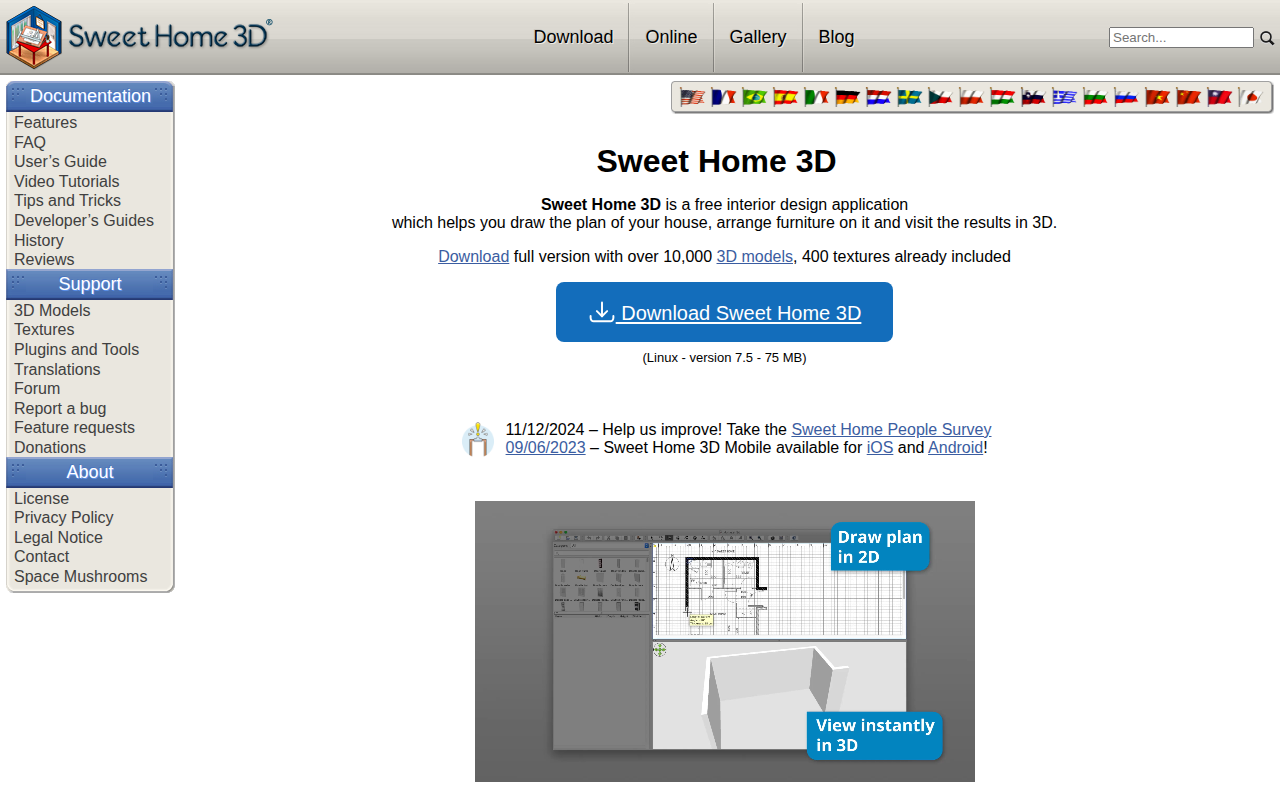Focus the Search input field
Image resolution: width=1280 pixels, height=800 pixels.
(x=1181, y=38)
